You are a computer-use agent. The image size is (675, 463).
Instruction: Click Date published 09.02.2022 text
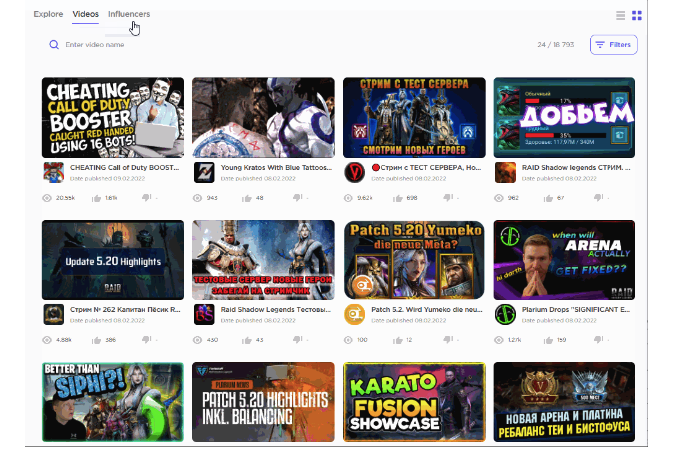107,179
